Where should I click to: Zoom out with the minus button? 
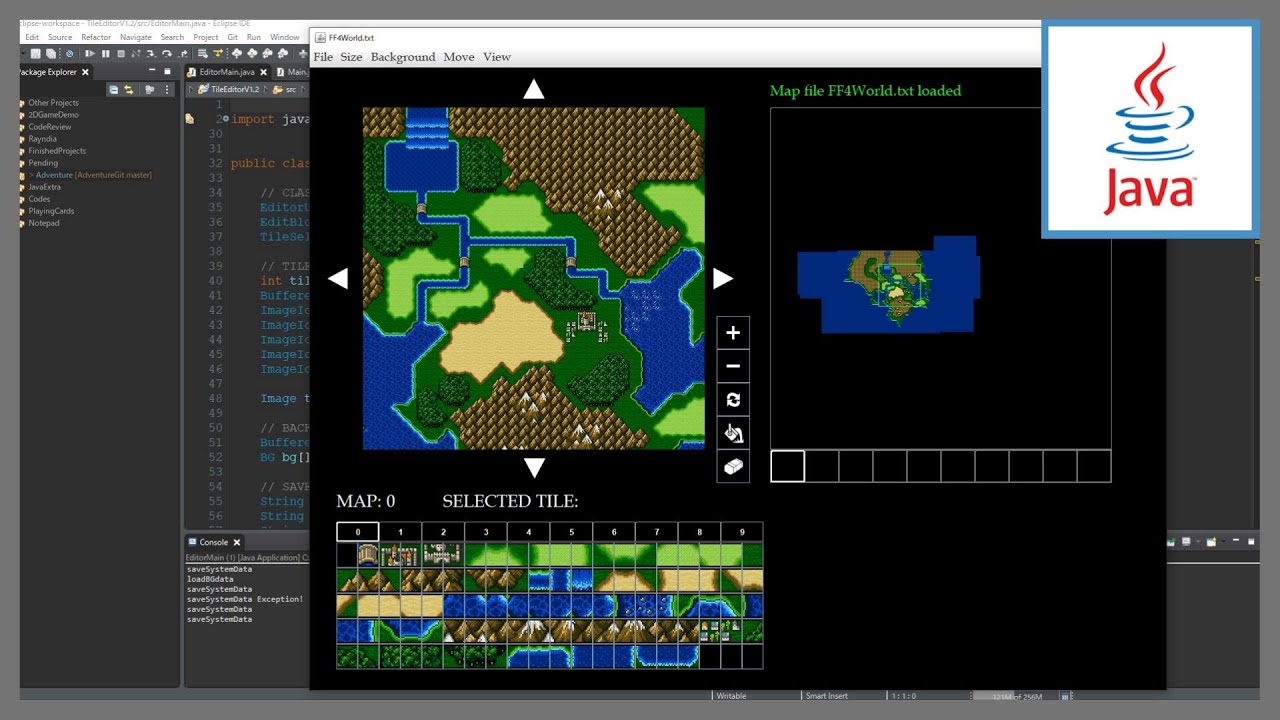[733, 366]
